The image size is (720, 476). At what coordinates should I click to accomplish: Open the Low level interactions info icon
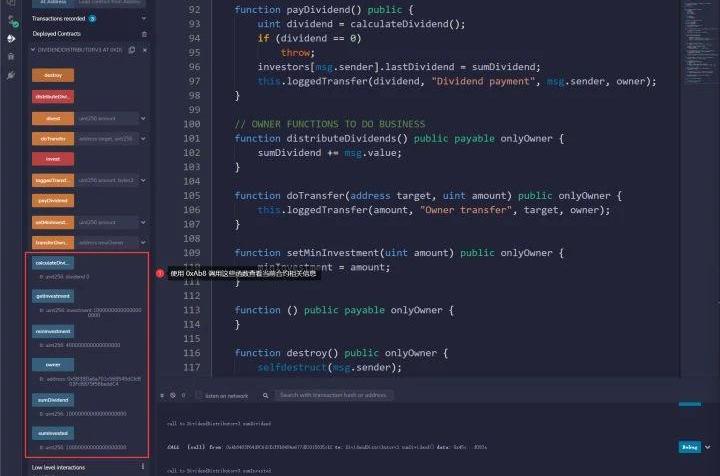143,466
